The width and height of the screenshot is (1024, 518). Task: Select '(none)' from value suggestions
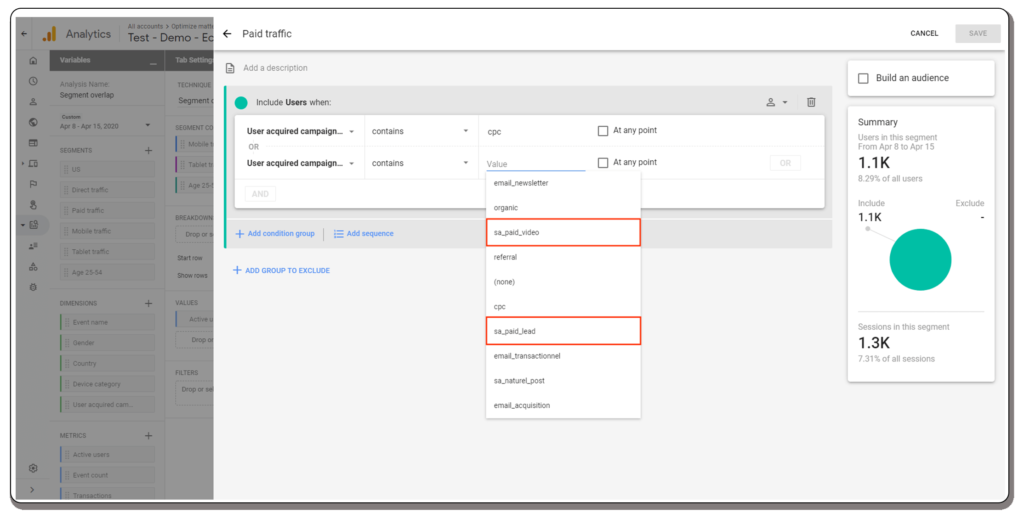(x=563, y=282)
